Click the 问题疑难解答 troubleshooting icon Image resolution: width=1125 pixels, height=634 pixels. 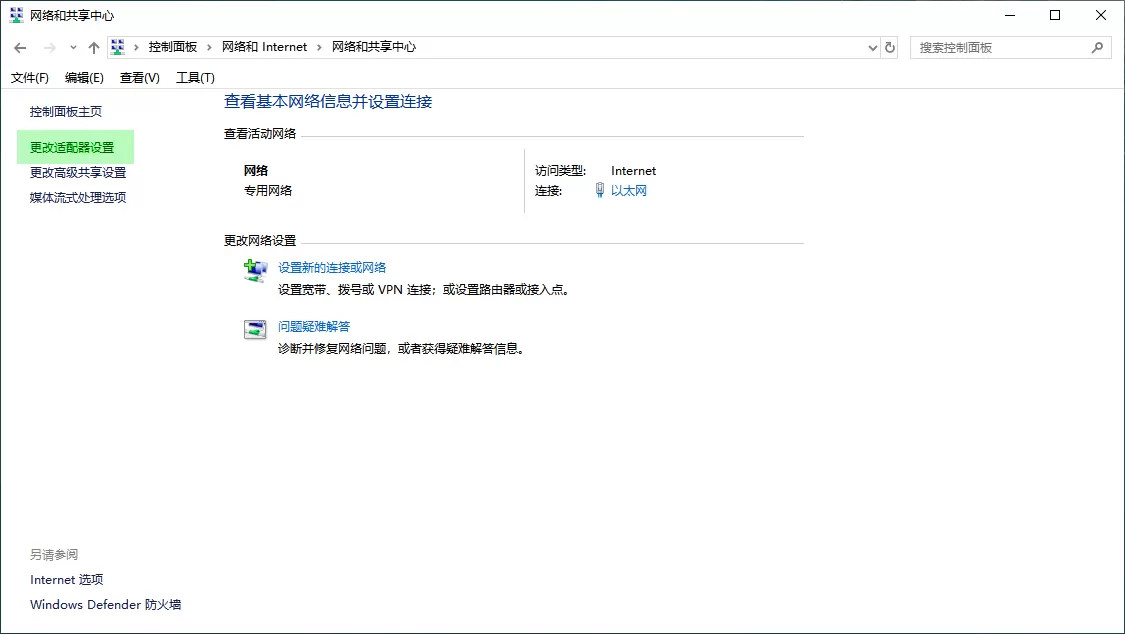tap(253, 329)
